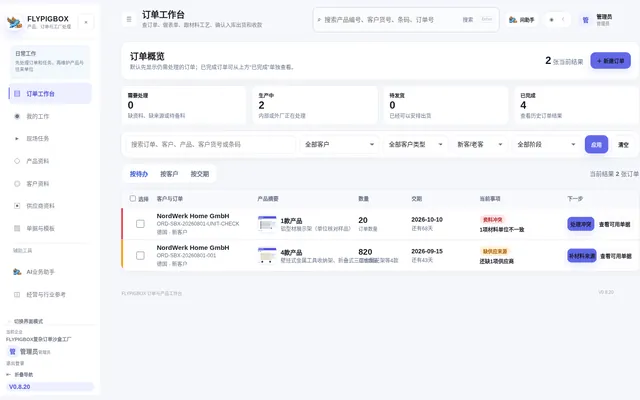640x400 pixels.
Task: Click the small button beside FLYPIGBOX title
Action: [86, 22]
